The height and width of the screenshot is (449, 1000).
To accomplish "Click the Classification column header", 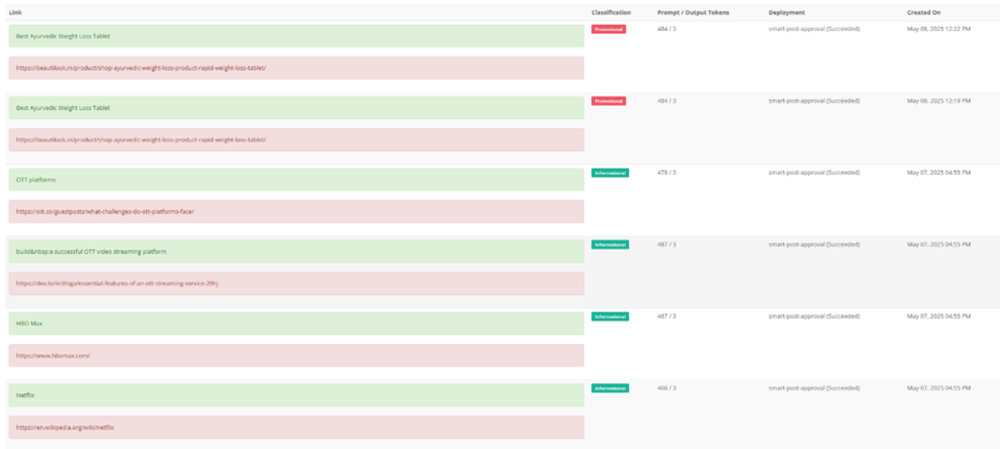I will click(x=611, y=12).
